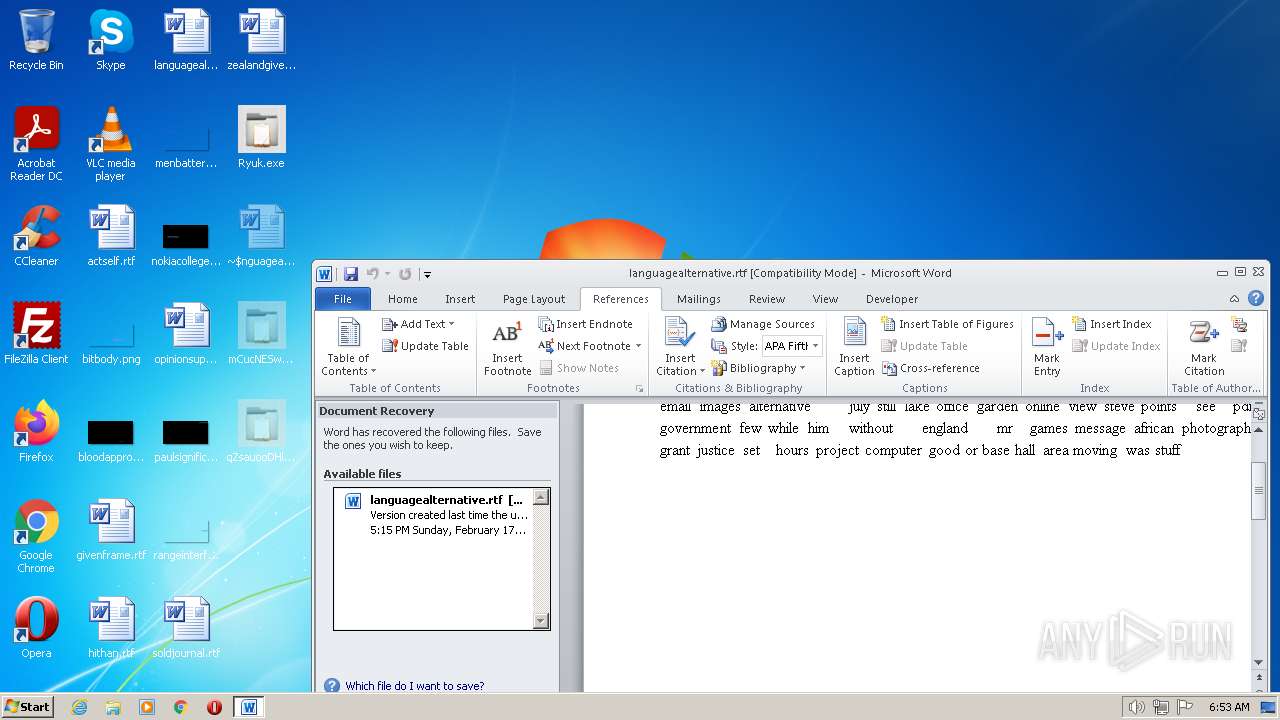The height and width of the screenshot is (720, 1280).
Task: Switch to the Insert tab
Action: tap(460, 298)
